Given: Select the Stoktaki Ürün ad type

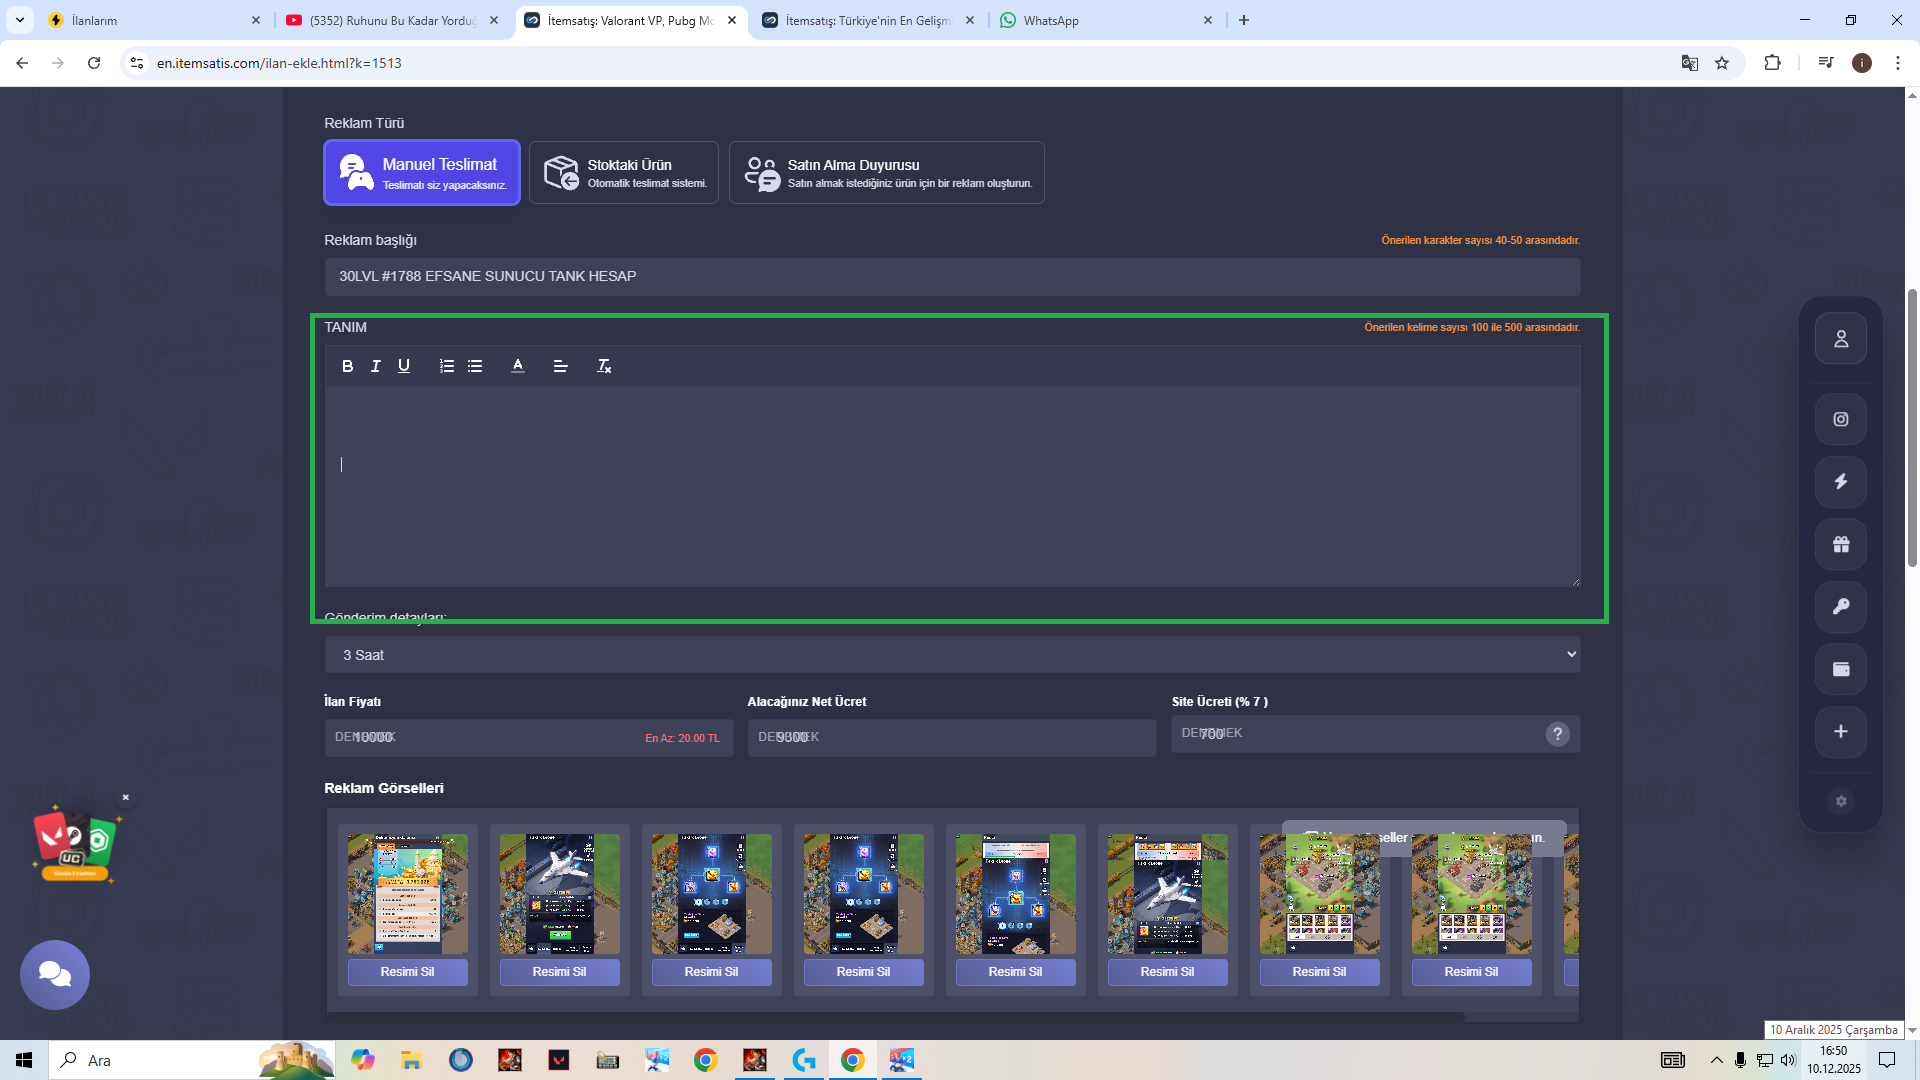Looking at the screenshot, I should tap(624, 172).
